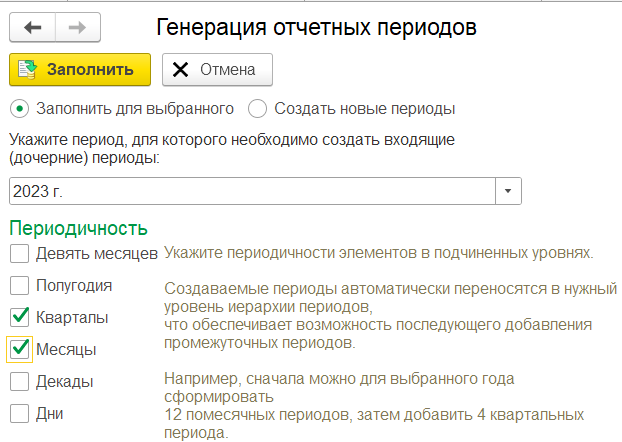Go back with the left arrow
622x442 pixels.
pyautogui.click(x=33, y=27)
